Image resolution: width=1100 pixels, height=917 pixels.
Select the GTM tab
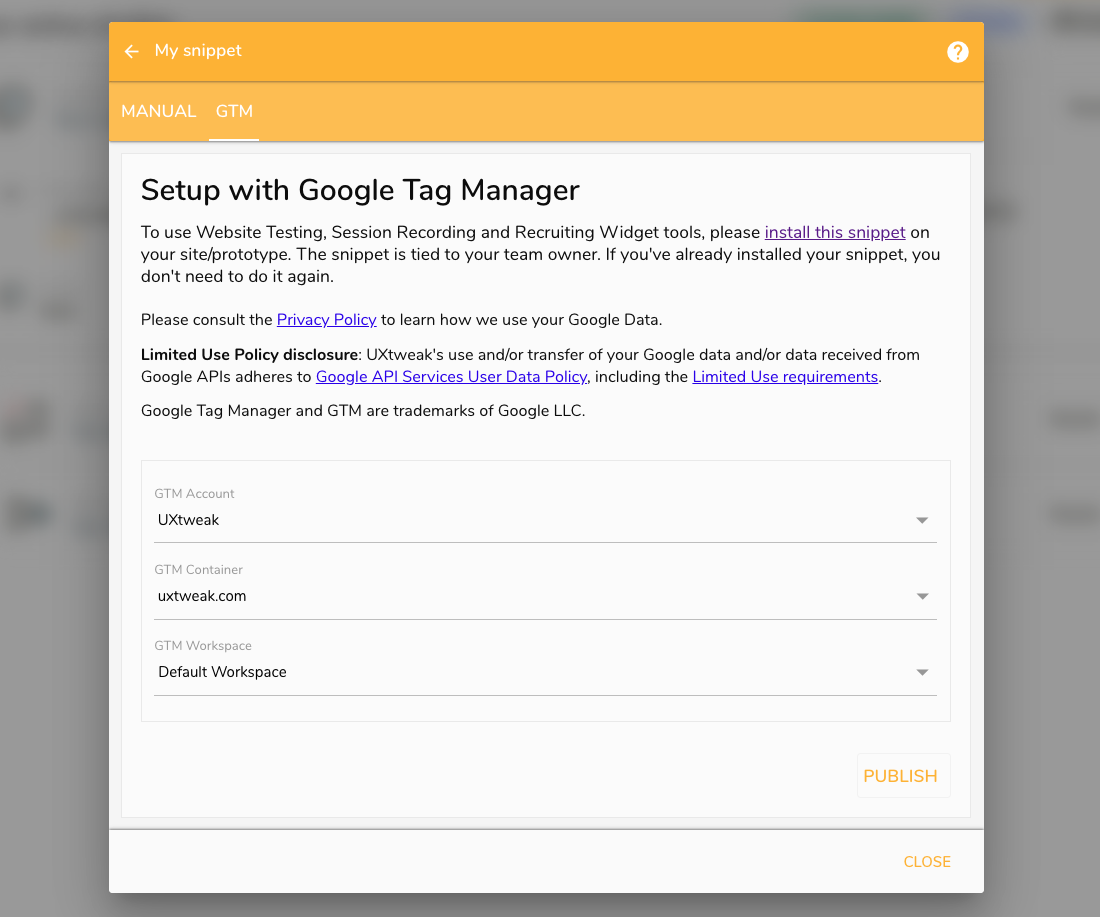234,112
